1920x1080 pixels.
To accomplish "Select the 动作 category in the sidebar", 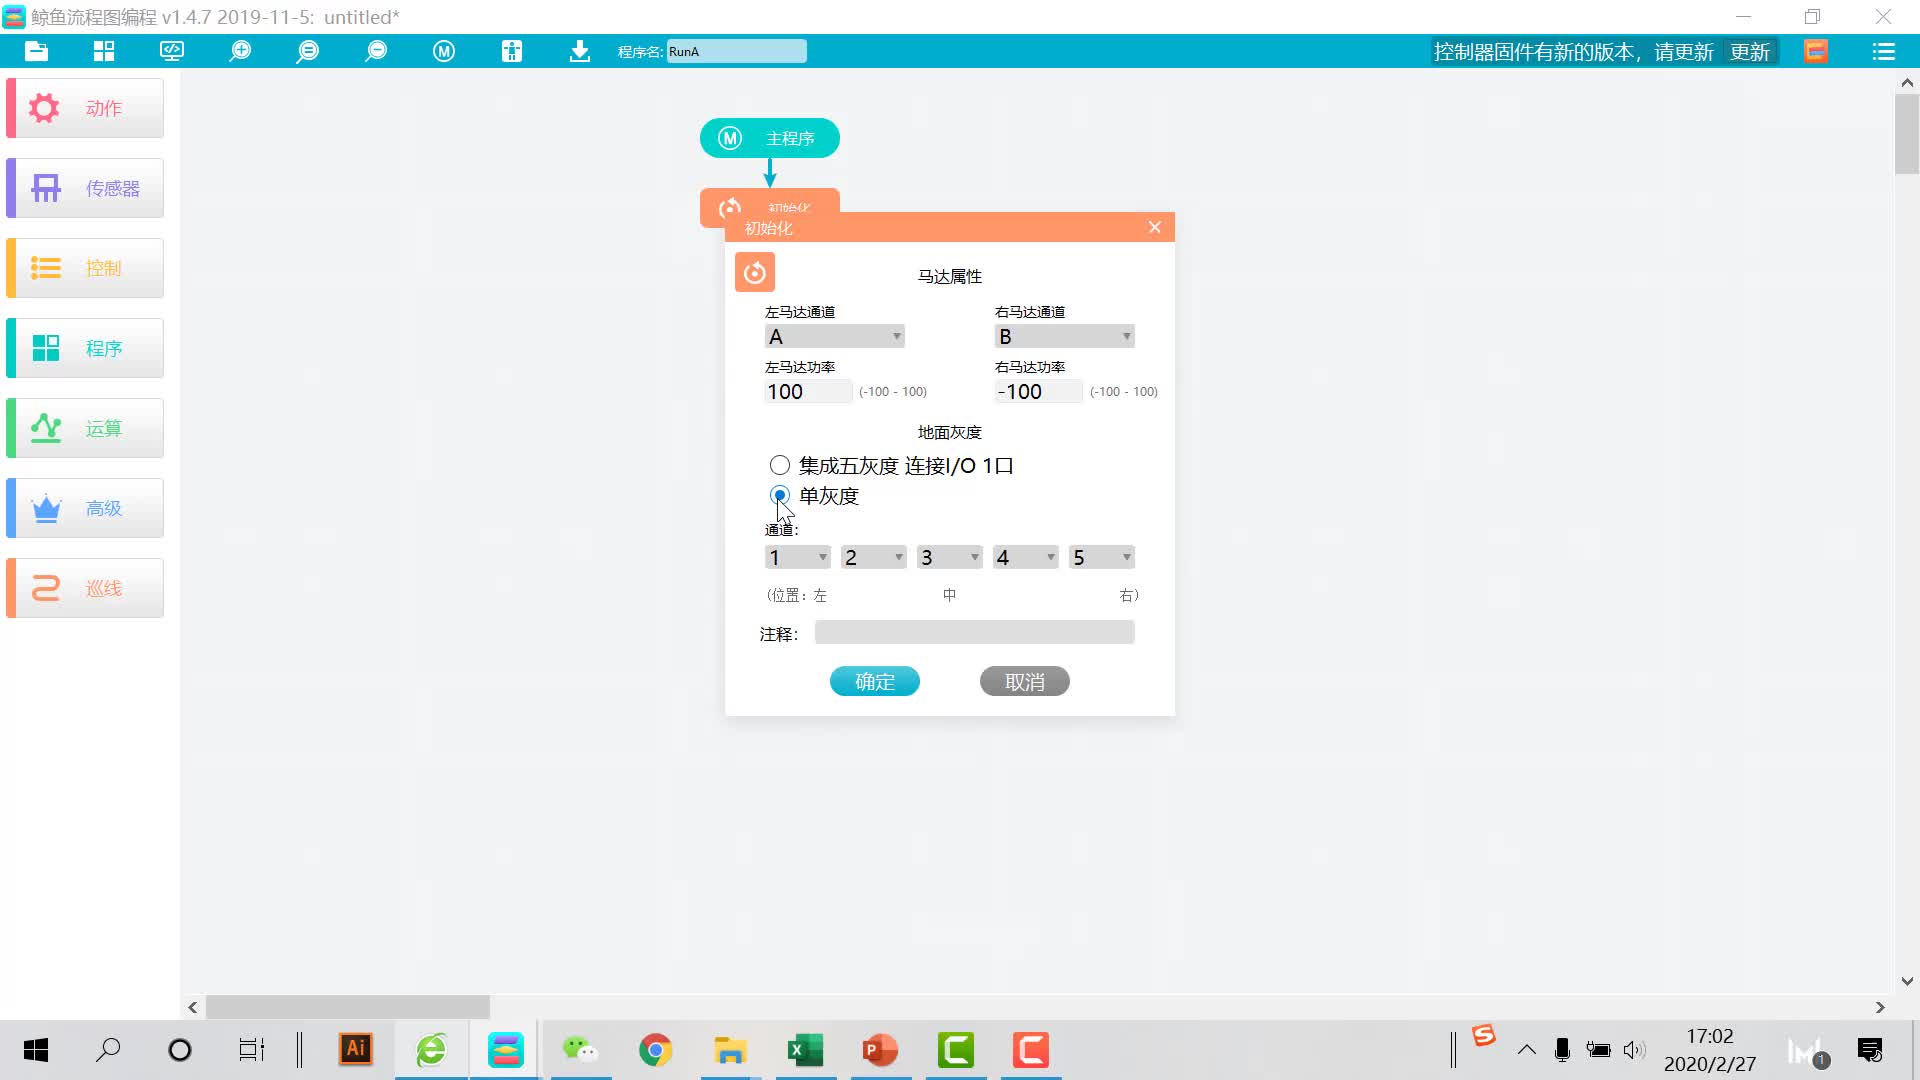I will tap(83, 107).
